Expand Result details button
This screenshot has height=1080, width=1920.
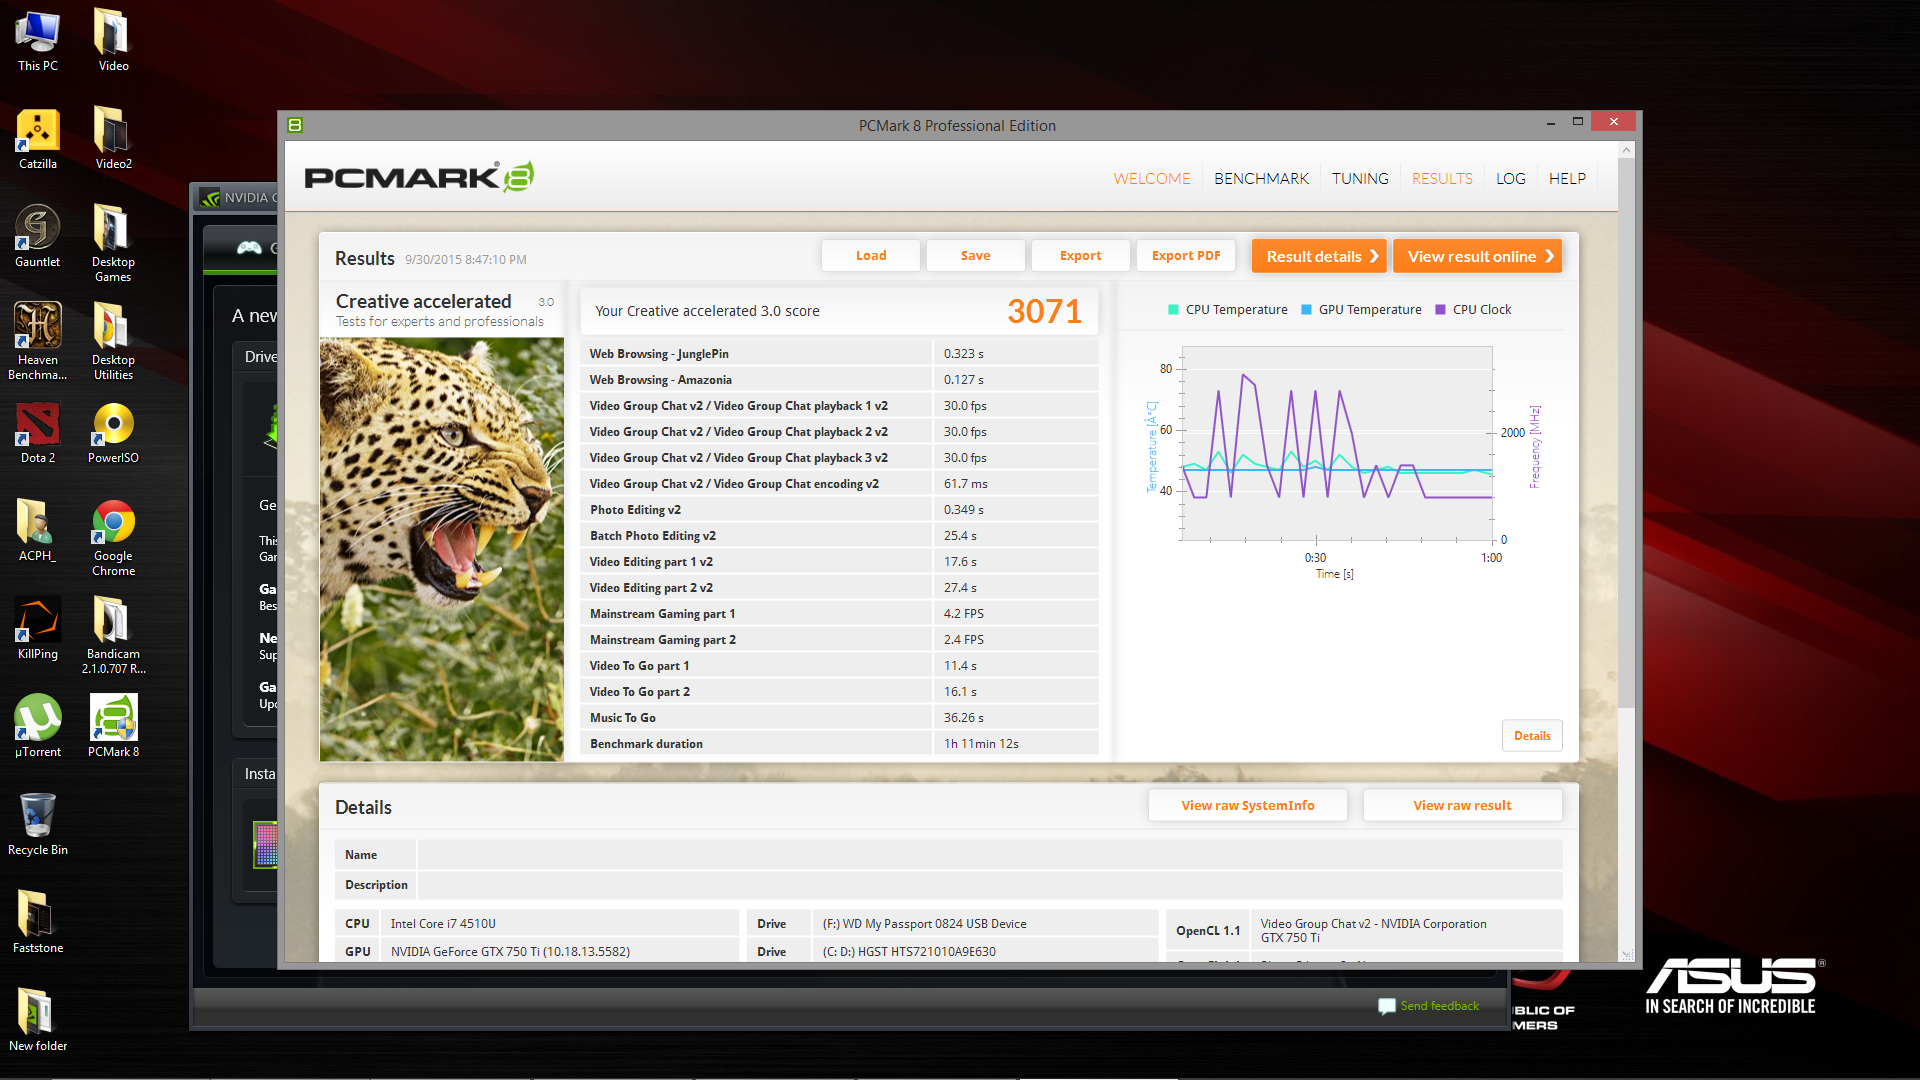coord(1318,256)
